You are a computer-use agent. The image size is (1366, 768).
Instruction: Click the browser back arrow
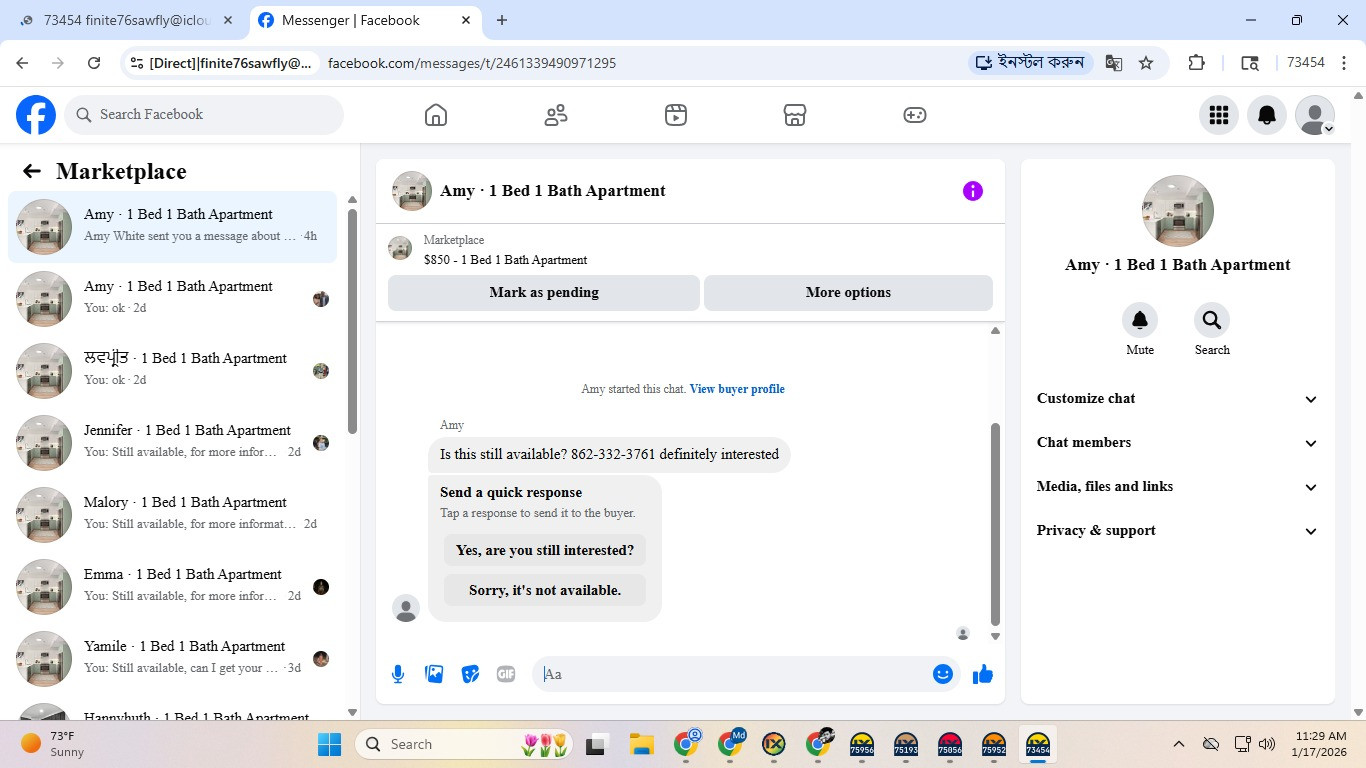(x=23, y=63)
